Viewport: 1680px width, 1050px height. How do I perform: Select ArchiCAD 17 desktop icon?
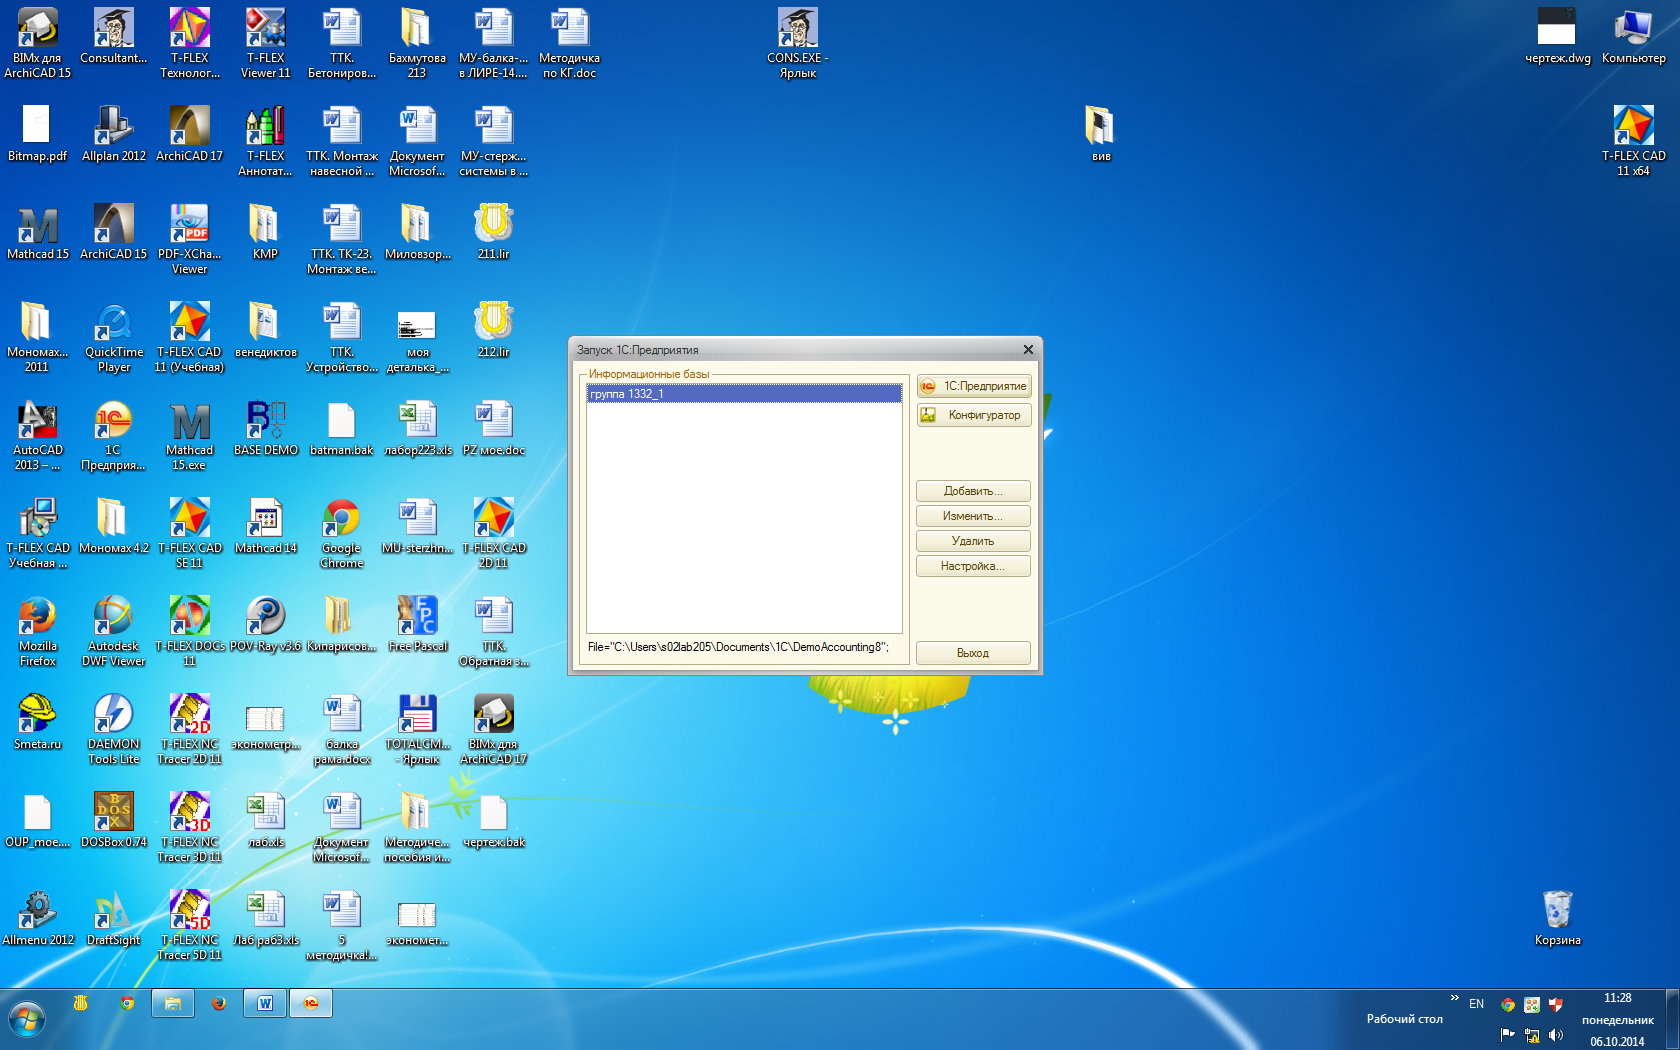click(x=189, y=135)
